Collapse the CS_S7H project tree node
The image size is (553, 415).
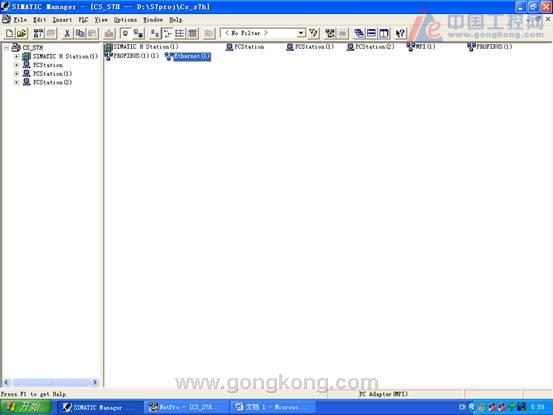point(6,47)
